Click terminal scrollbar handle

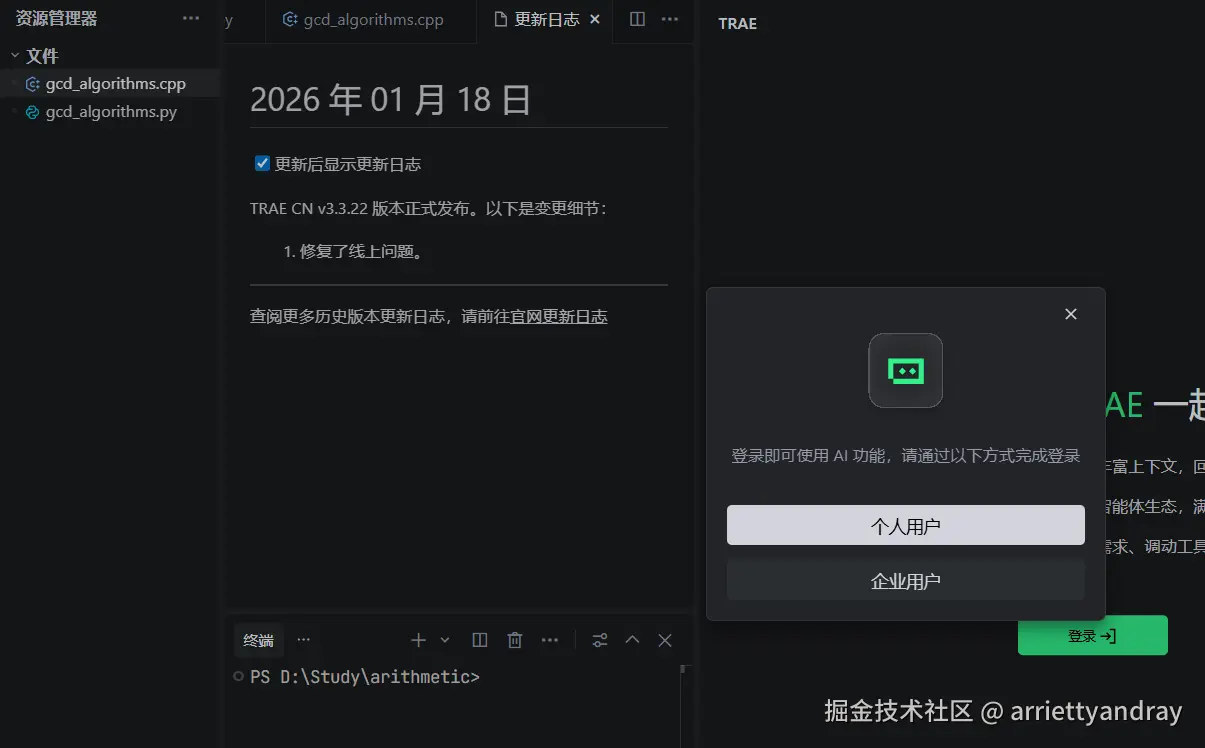pos(684,670)
